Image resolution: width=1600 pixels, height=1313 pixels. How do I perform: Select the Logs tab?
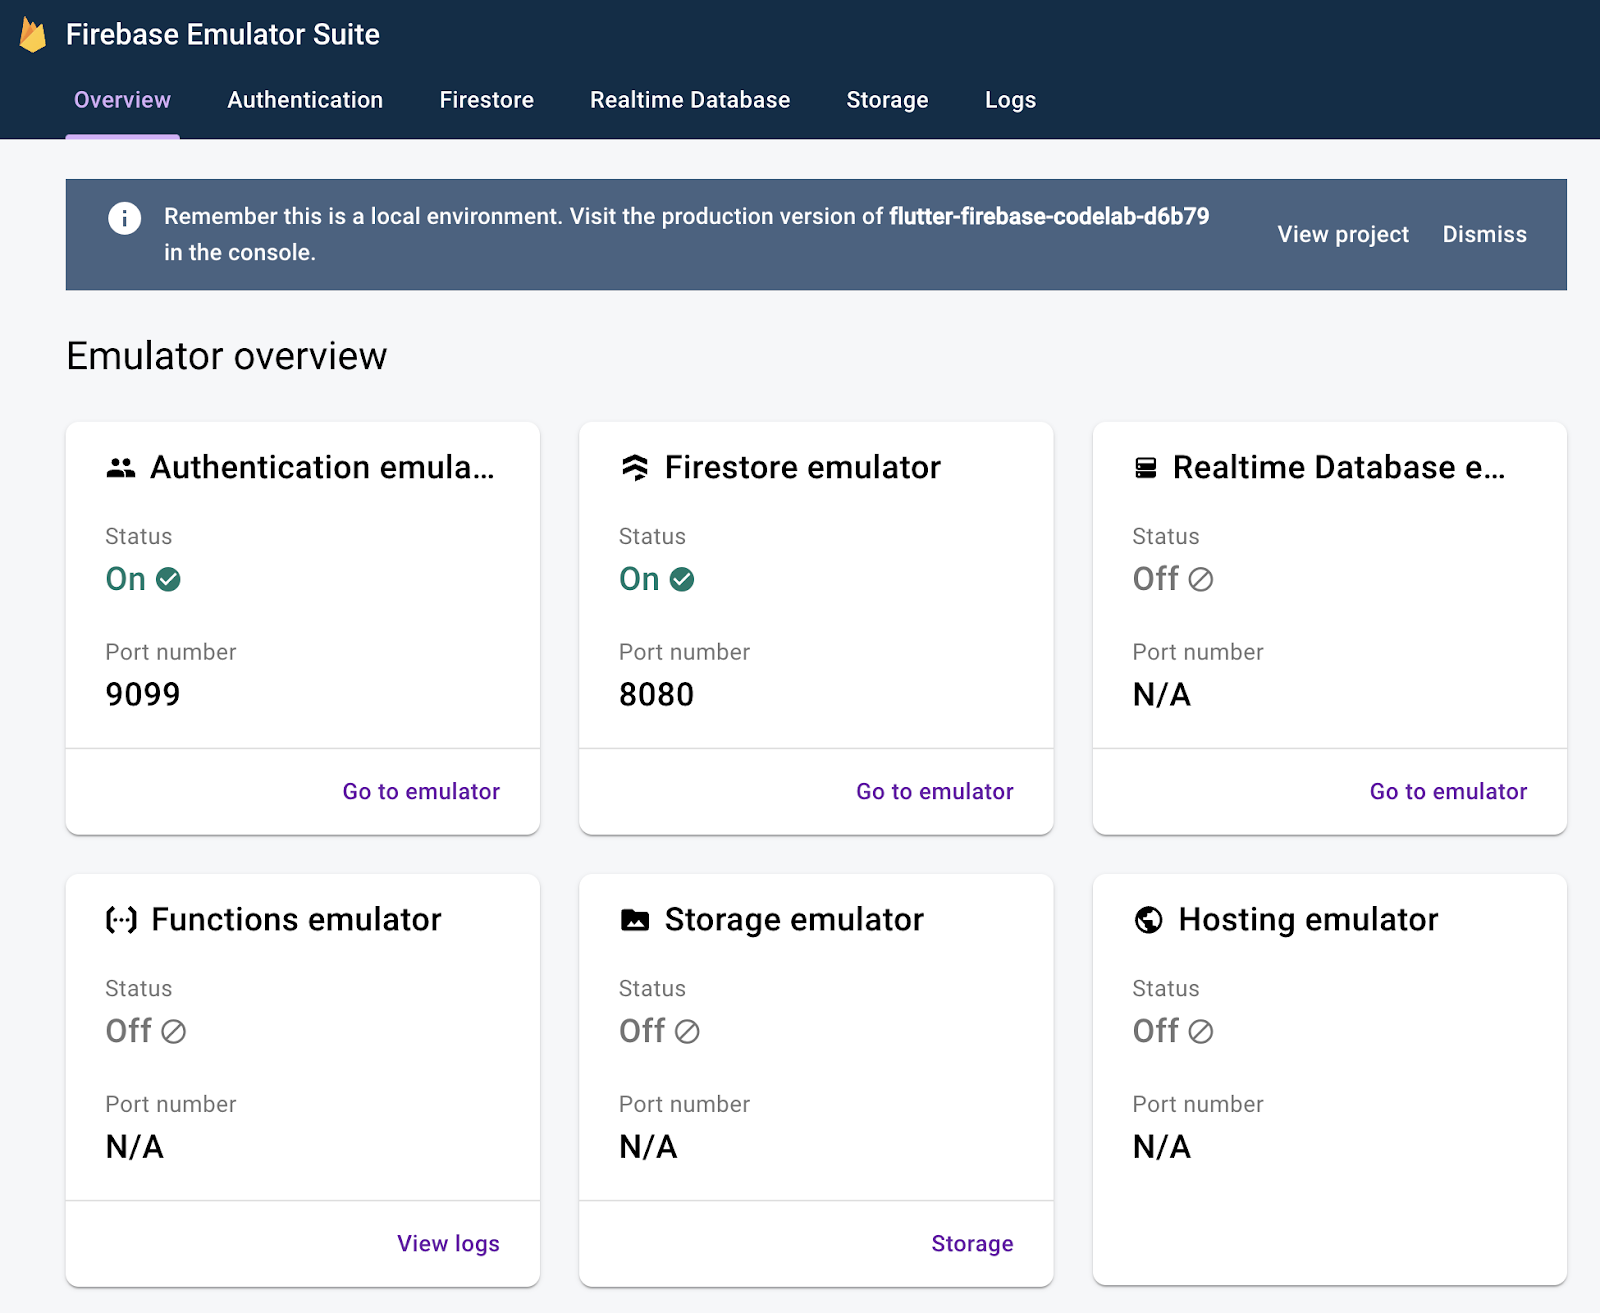click(x=1010, y=100)
